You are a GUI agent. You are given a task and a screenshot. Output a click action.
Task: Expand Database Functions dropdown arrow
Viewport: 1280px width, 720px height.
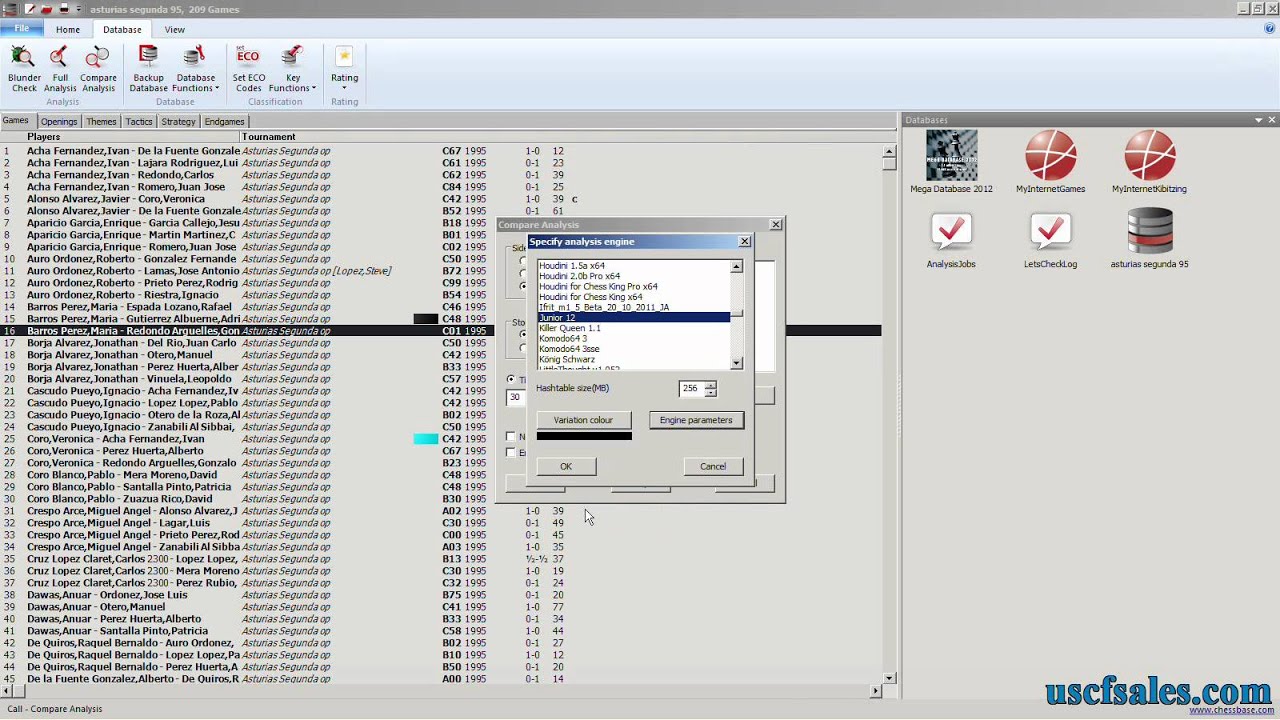pos(217,88)
